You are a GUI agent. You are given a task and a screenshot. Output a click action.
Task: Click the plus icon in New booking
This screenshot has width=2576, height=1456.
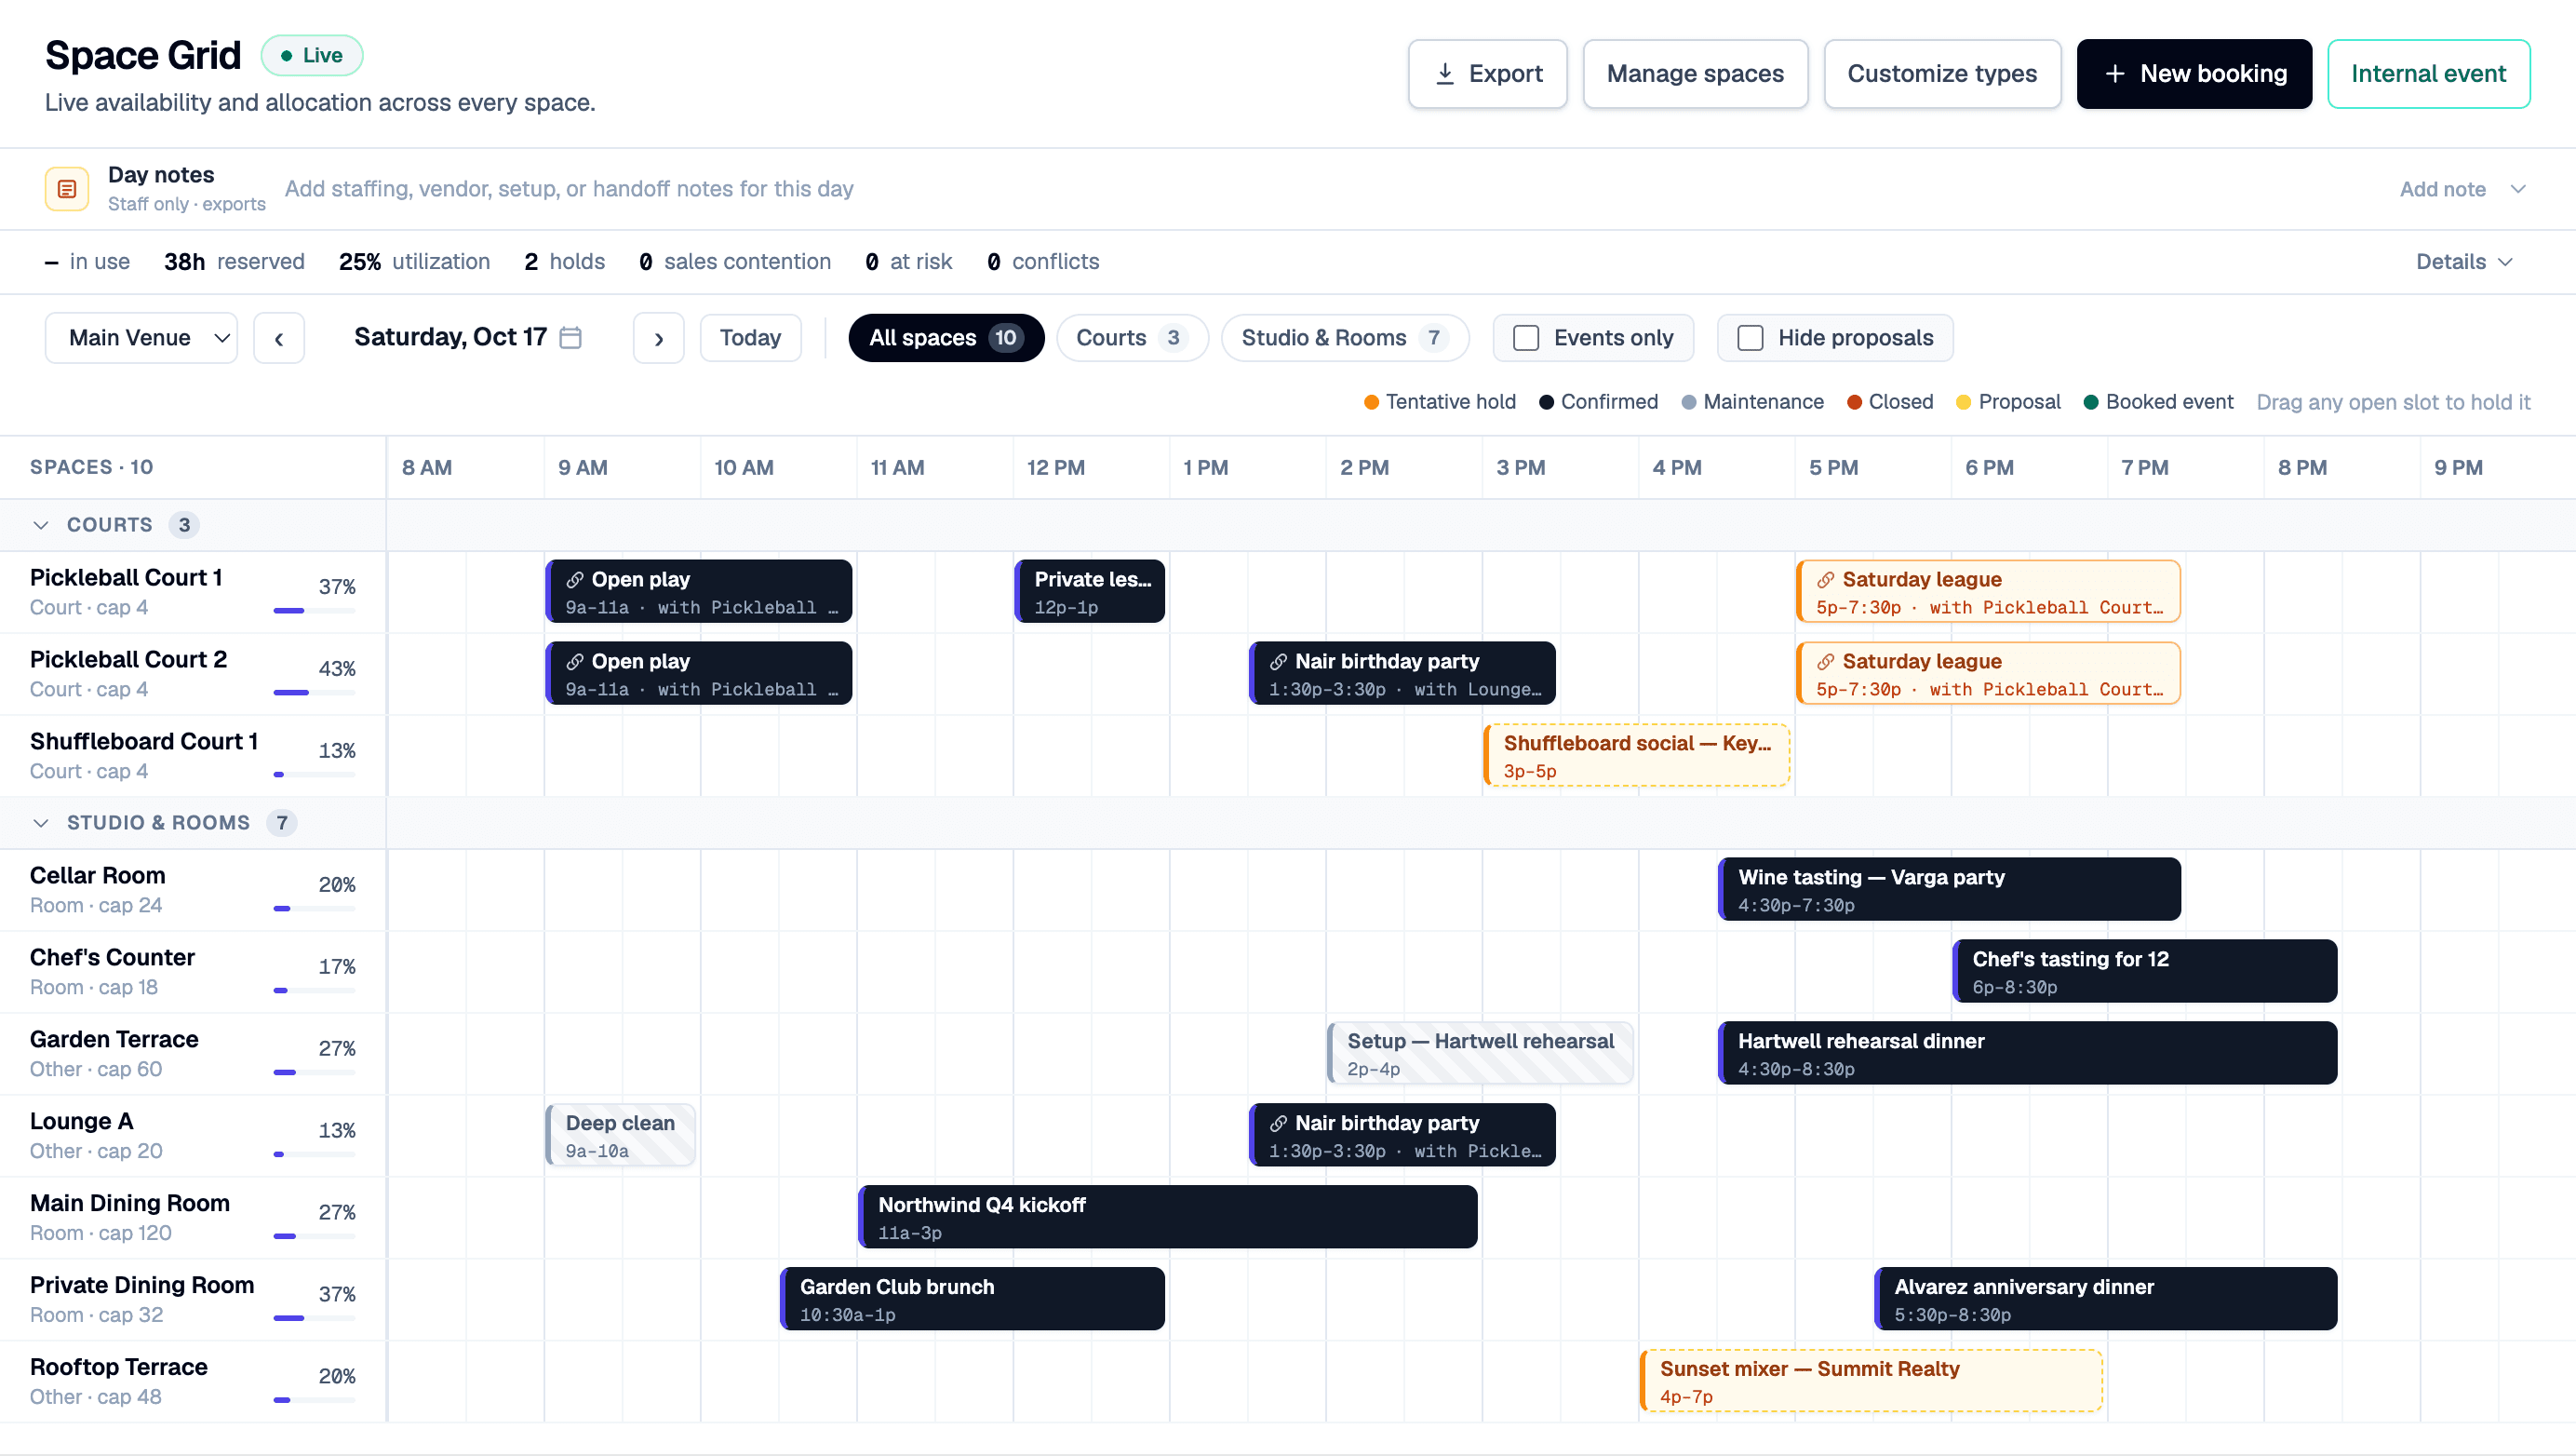point(2115,74)
